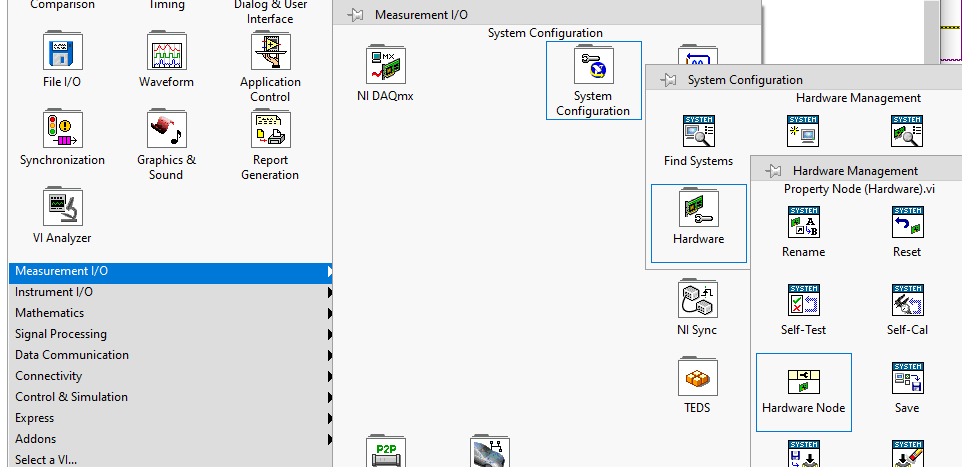The height and width of the screenshot is (467, 962).
Task: Open the File I/O palette
Action: 62,50
